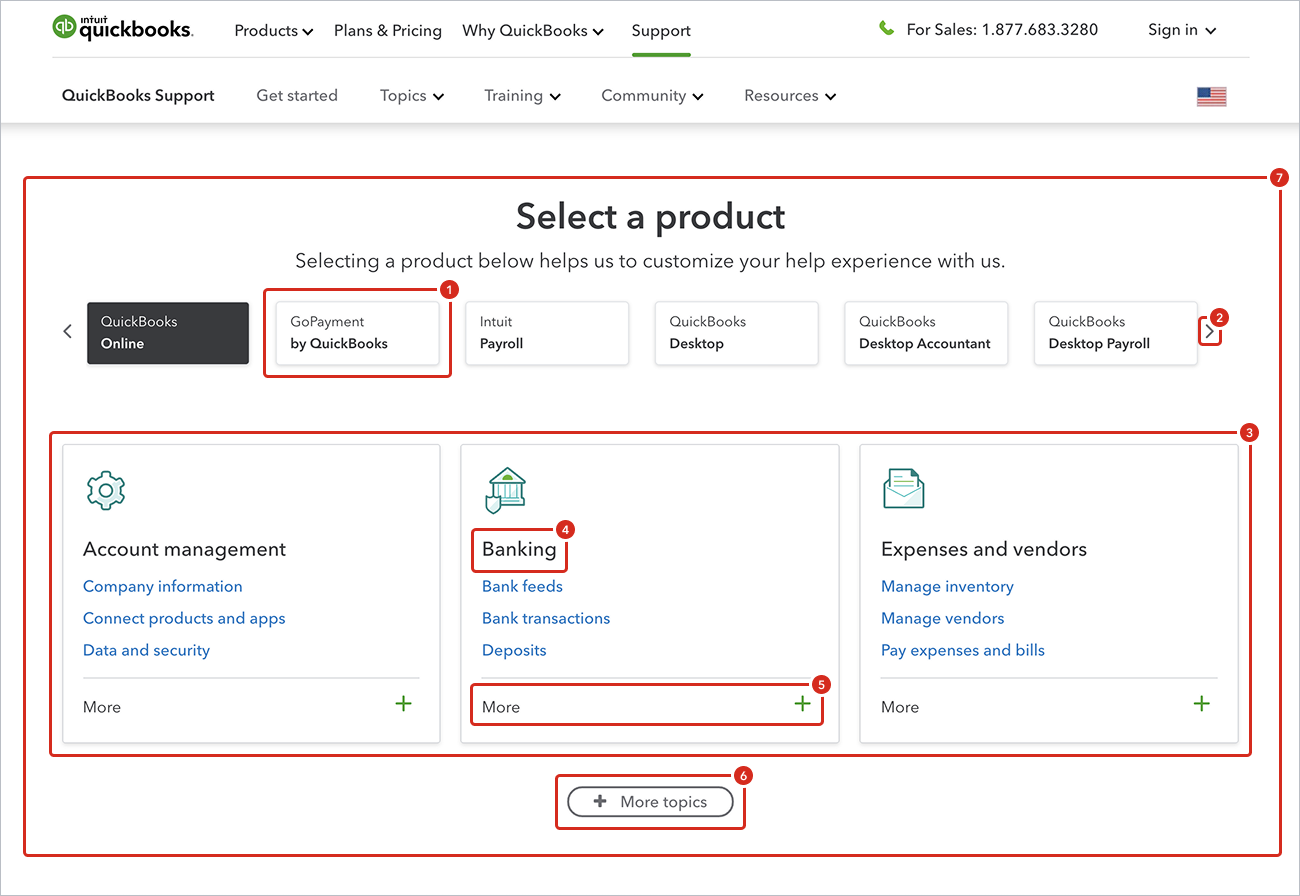The height and width of the screenshot is (896, 1300).
Task: Open the Why QuickBooks dropdown
Action: point(533,31)
